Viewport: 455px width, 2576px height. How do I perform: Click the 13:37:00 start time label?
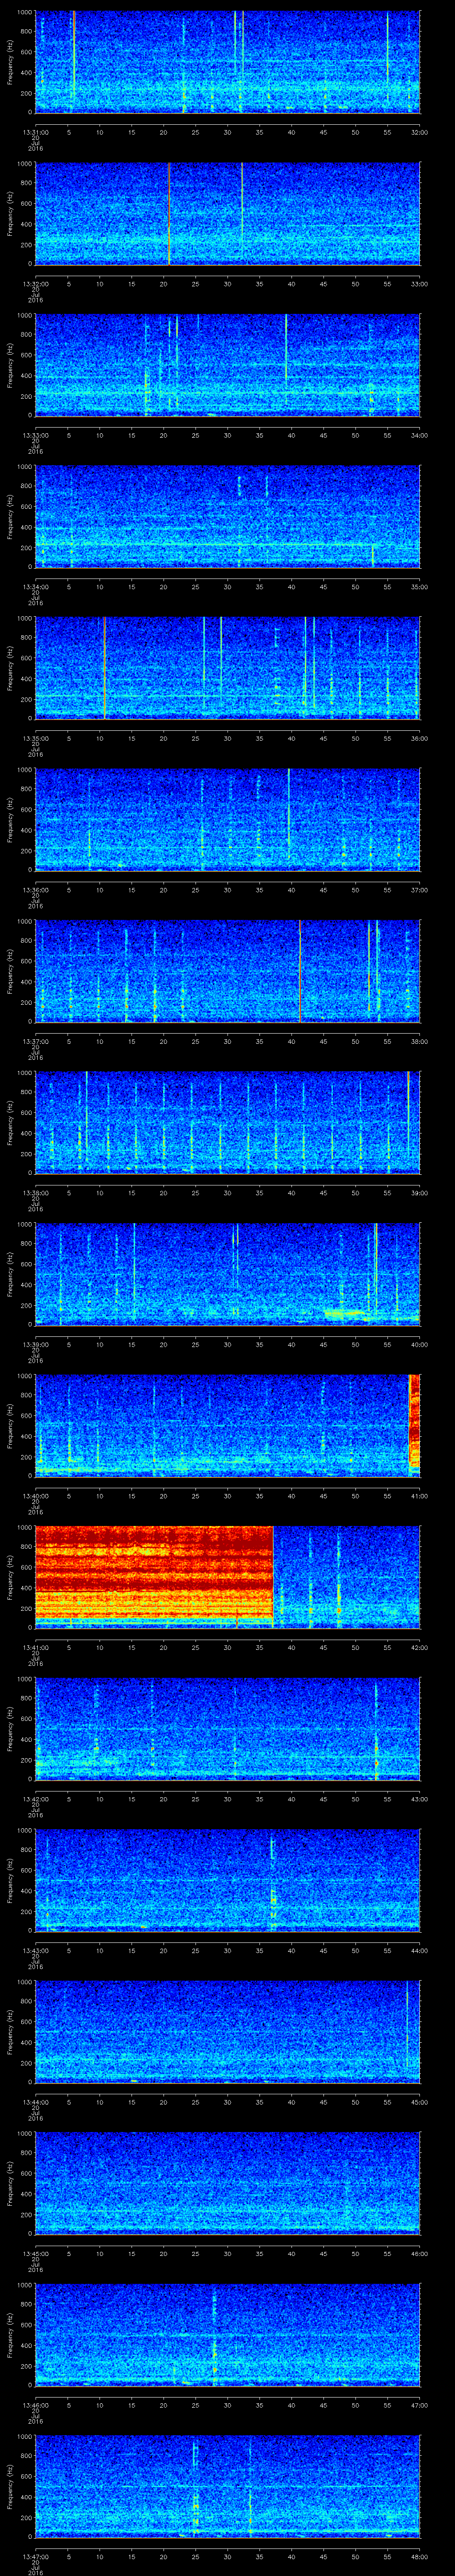click(x=35, y=1041)
